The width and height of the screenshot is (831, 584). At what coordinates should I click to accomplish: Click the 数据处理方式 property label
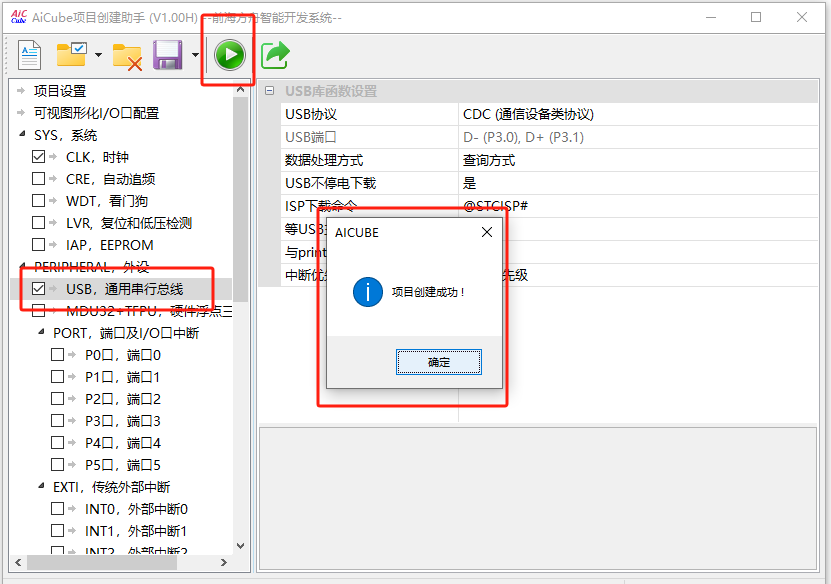[x=324, y=161]
